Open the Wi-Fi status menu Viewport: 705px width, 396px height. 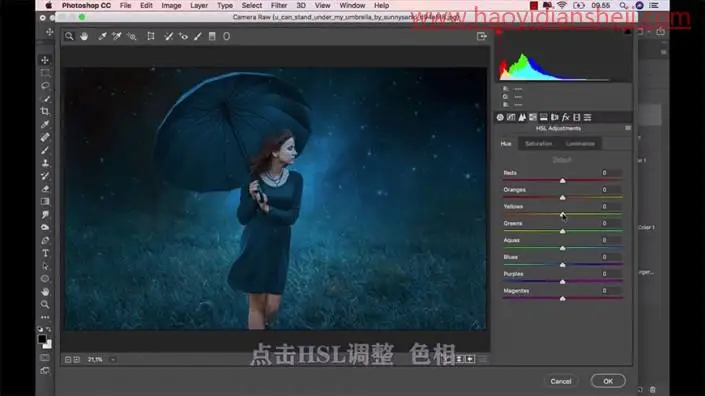click(x=562, y=5)
